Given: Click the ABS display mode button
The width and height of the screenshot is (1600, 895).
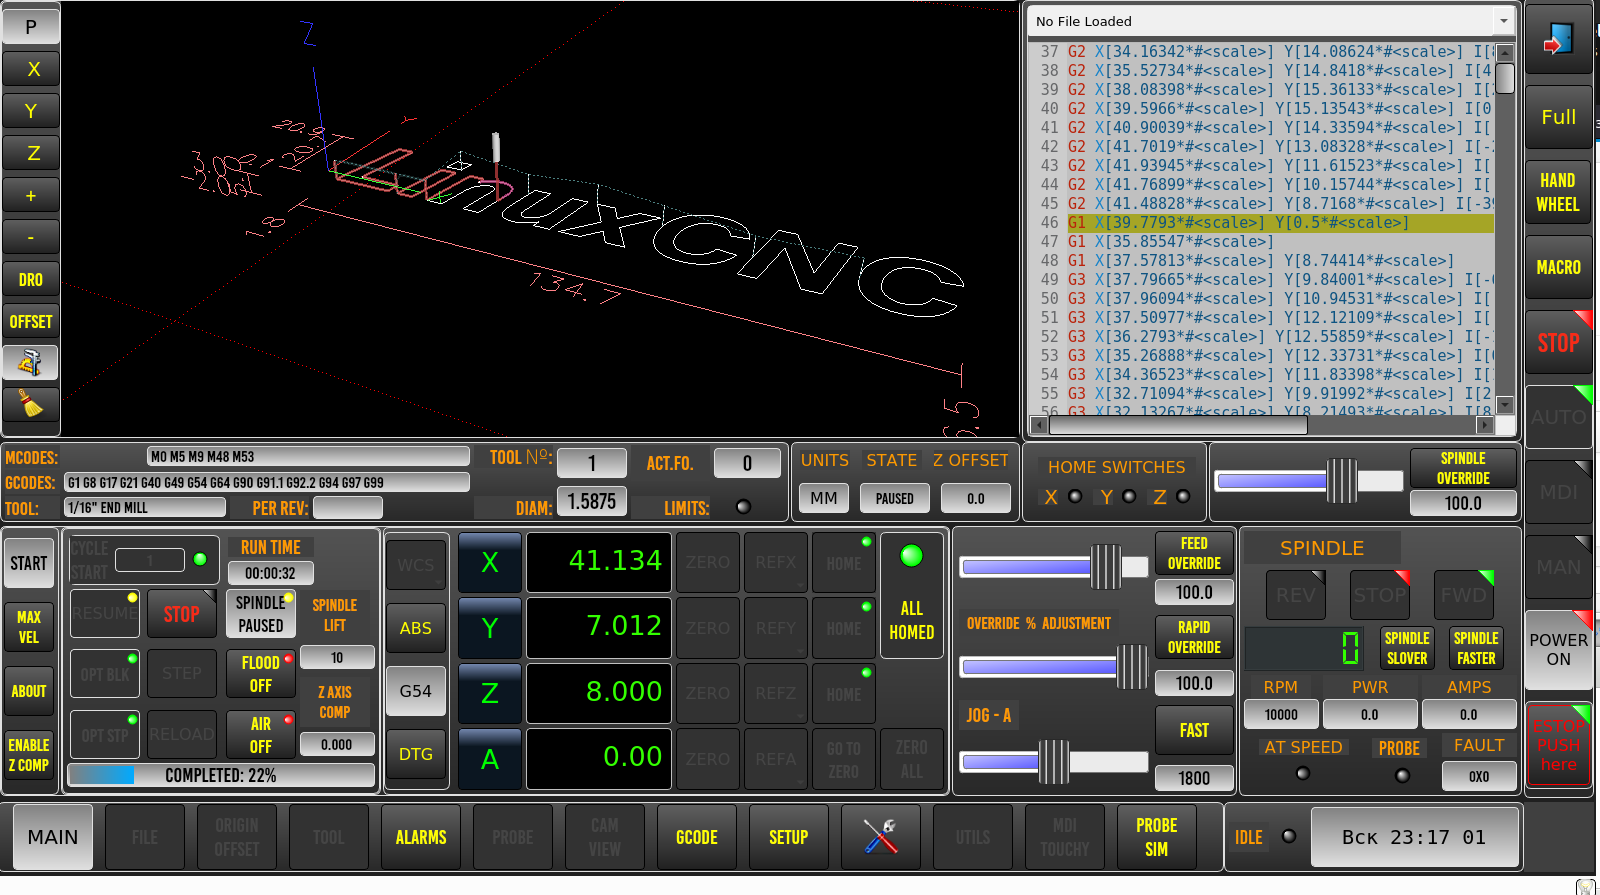Looking at the screenshot, I should 416,628.
